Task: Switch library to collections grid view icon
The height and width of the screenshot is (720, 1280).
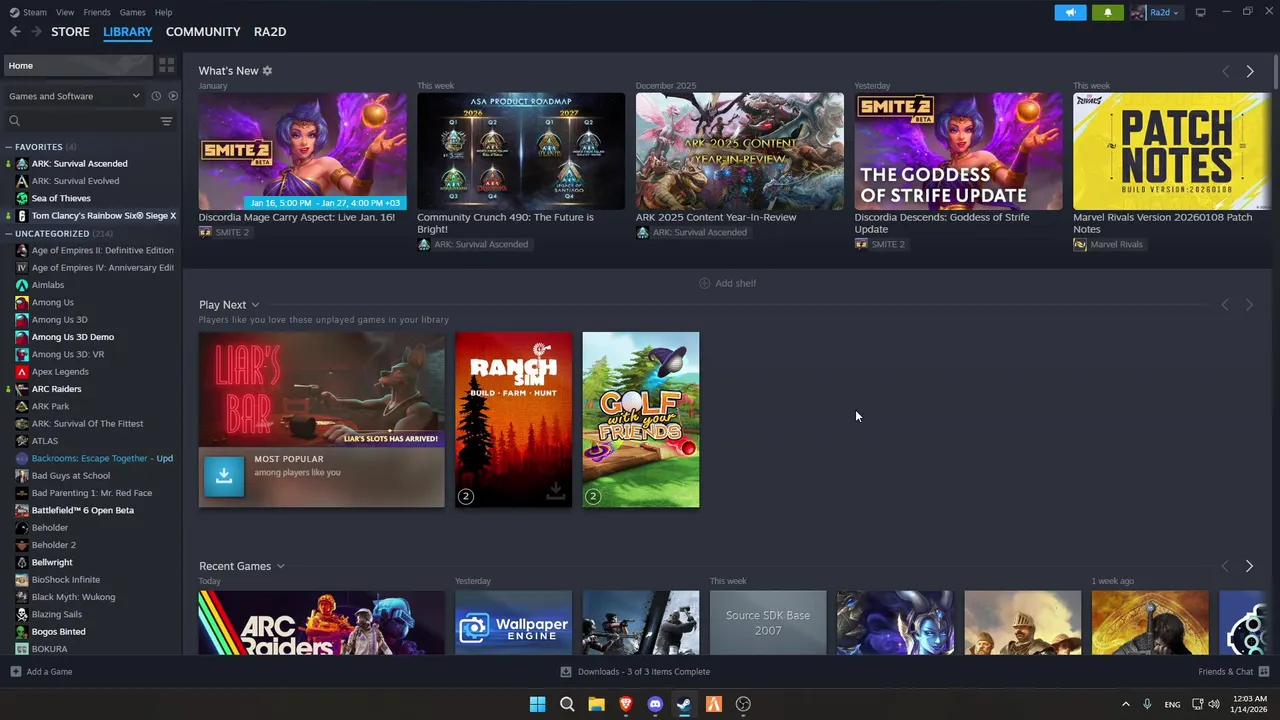Action: pyautogui.click(x=166, y=65)
